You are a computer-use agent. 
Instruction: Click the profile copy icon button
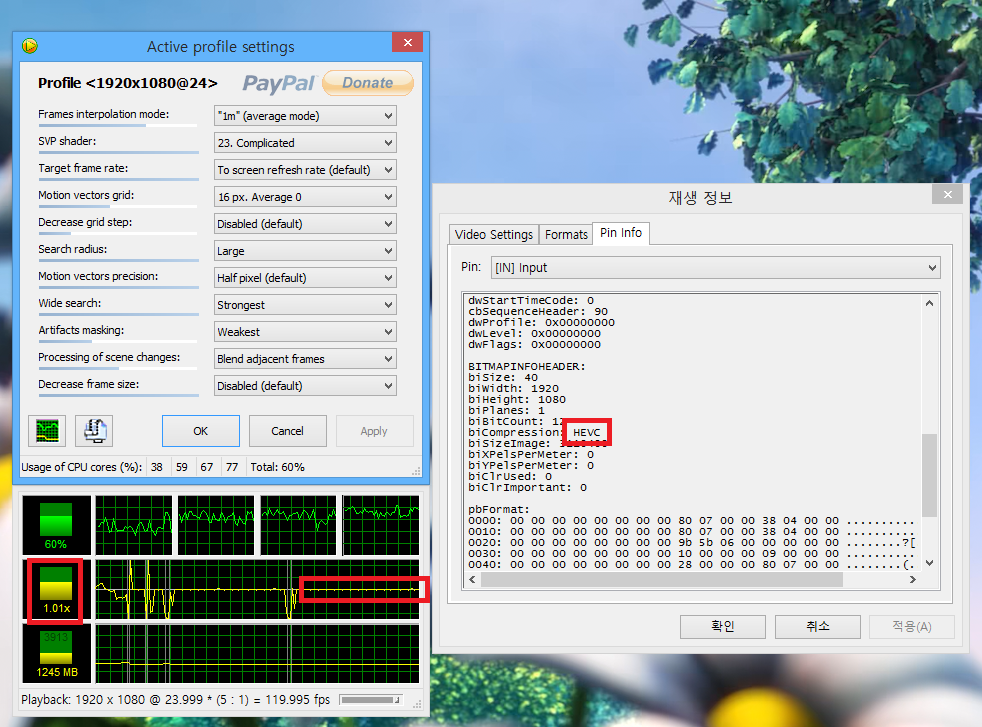pos(94,431)
